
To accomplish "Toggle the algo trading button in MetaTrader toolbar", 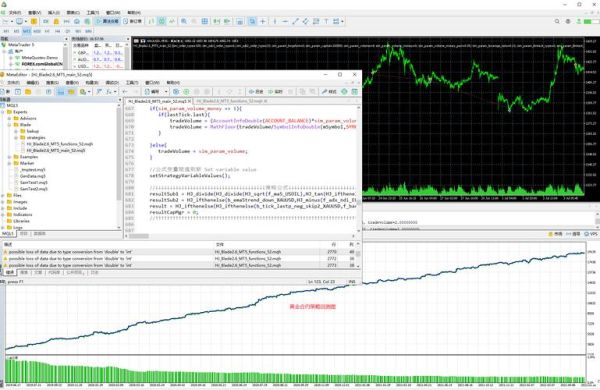I will [108, 21].
